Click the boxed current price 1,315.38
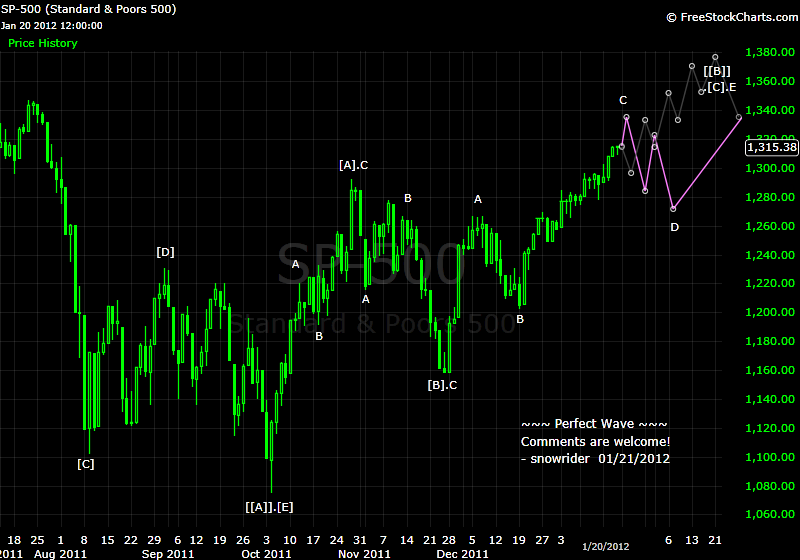This screenshot has width=800, height=560. (x=771, y=147)
